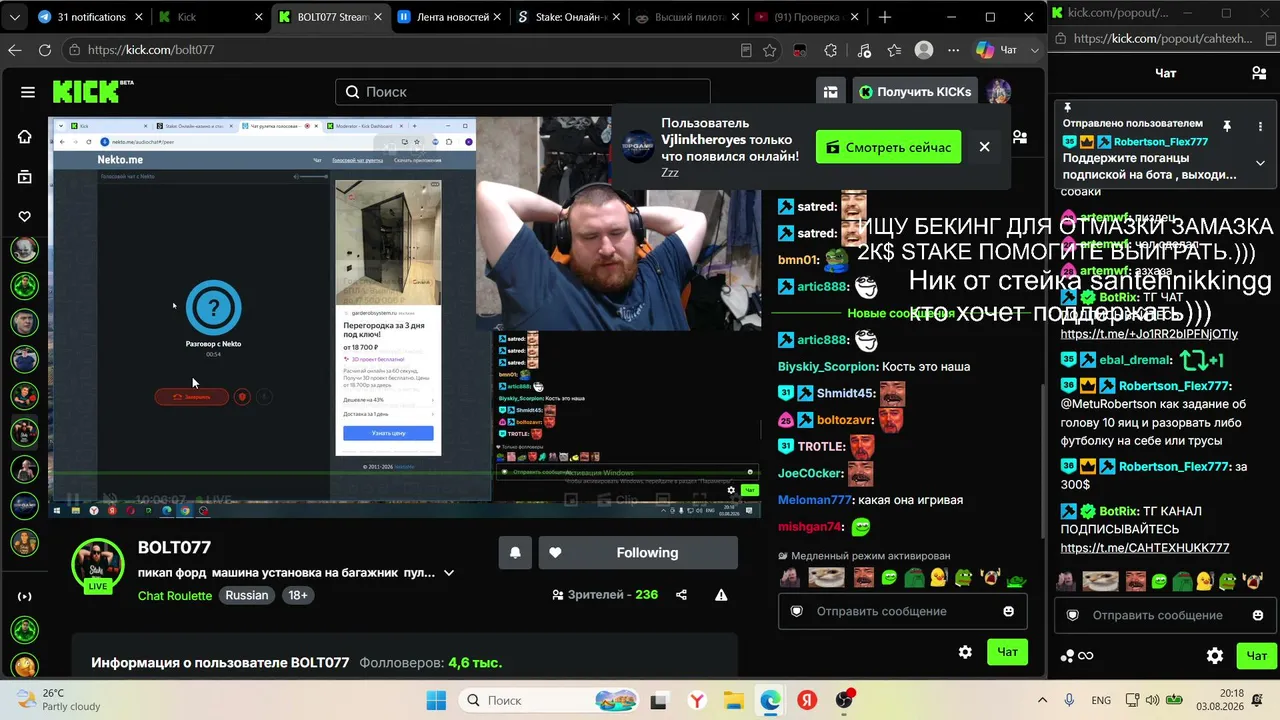Open the Kick sidebar hamburger menu

click(x=28, y=92)
